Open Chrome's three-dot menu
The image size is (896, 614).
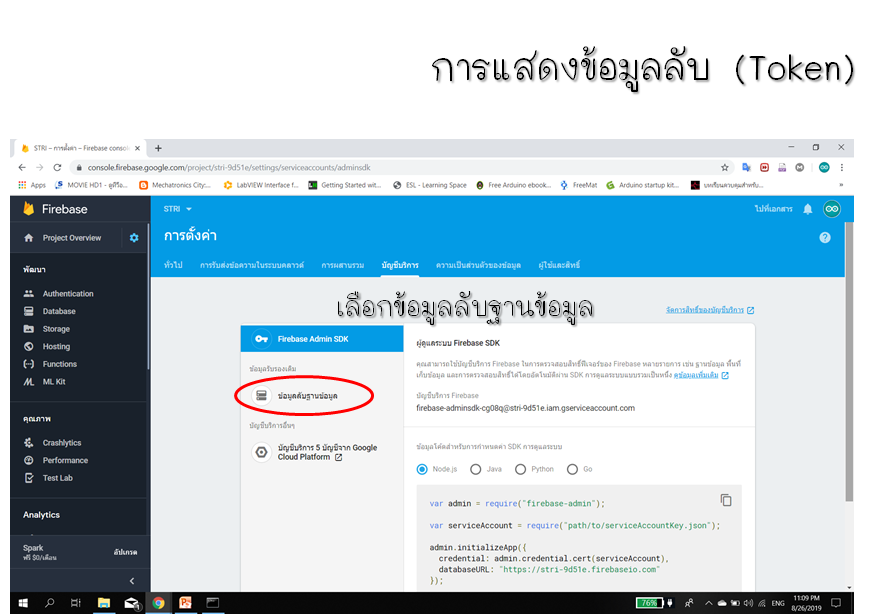click(x=842, y=168)
